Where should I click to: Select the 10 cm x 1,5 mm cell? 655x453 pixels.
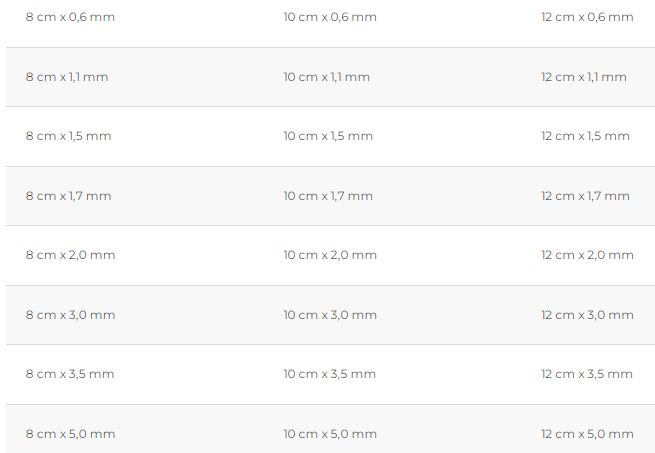click(x=327, y=136)
